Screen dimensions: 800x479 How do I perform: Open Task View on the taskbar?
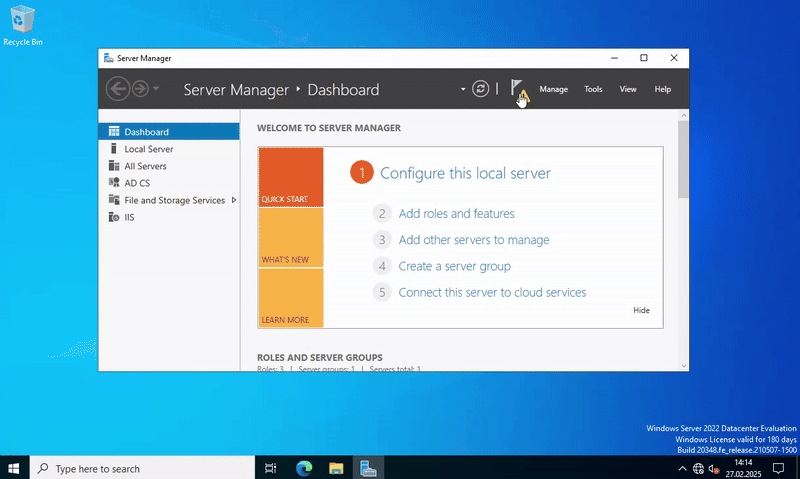[270, 468]
